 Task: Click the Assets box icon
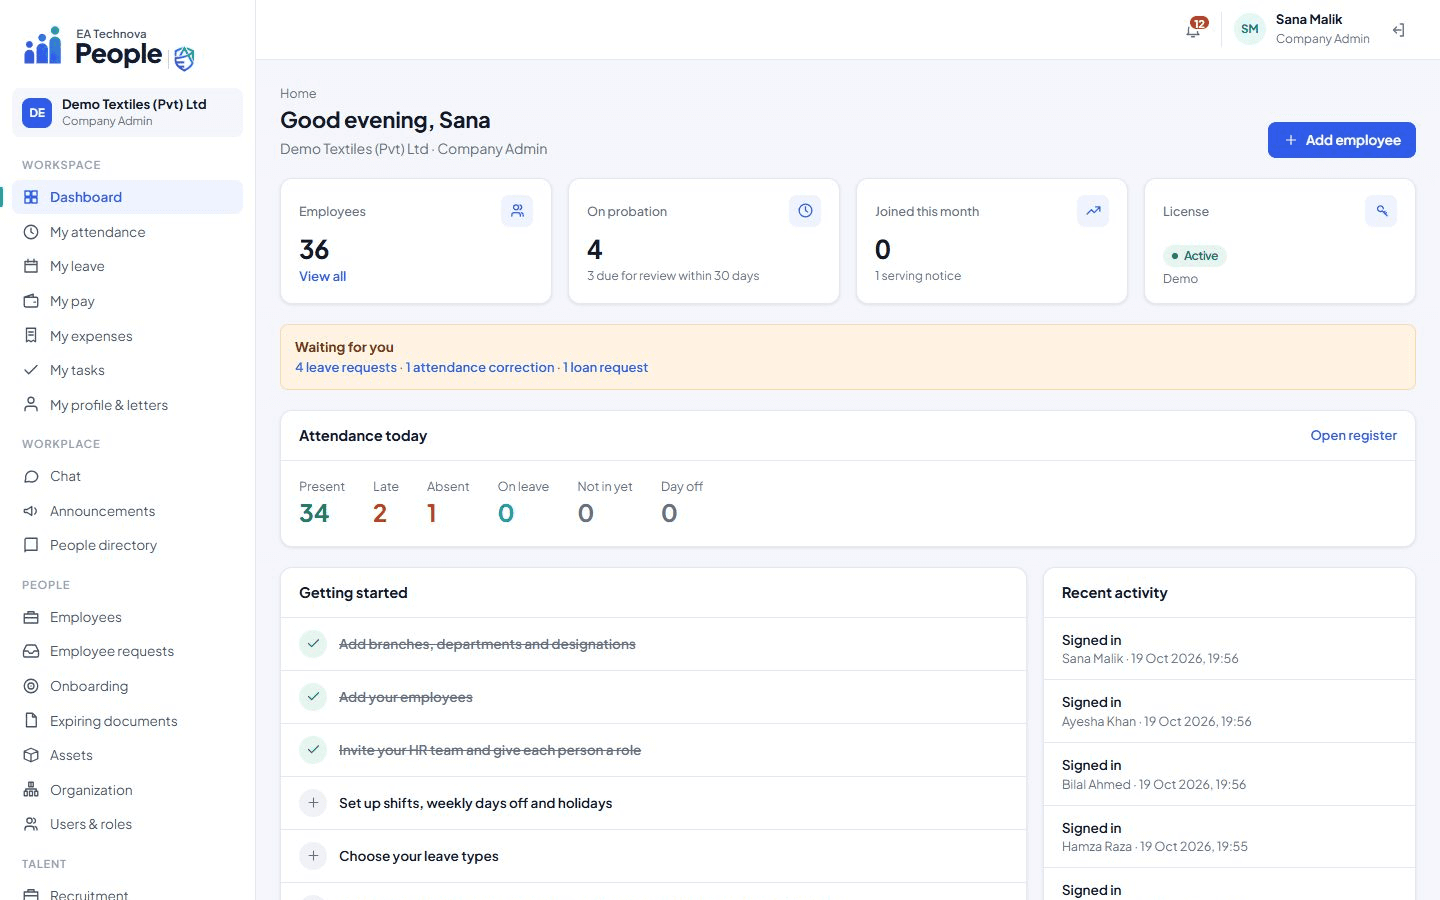click(x=31, y=755)
